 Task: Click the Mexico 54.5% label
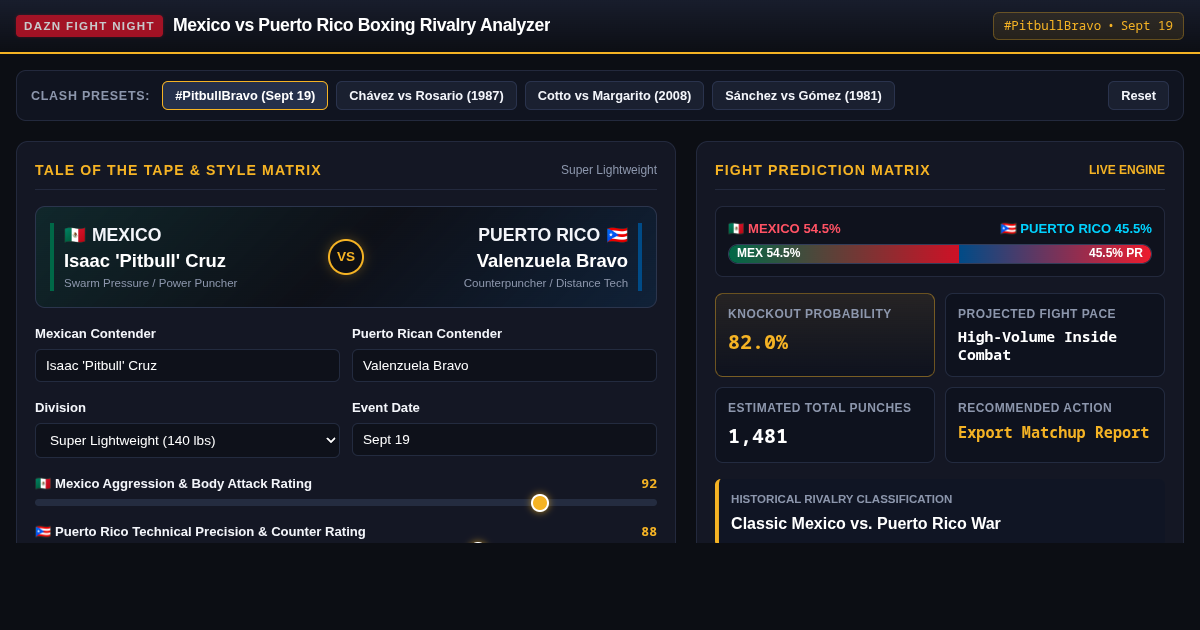pos(785,228)
